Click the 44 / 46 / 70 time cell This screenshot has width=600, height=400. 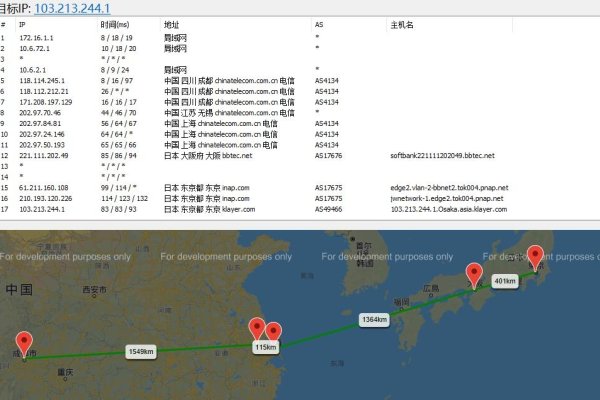[119, 113]
